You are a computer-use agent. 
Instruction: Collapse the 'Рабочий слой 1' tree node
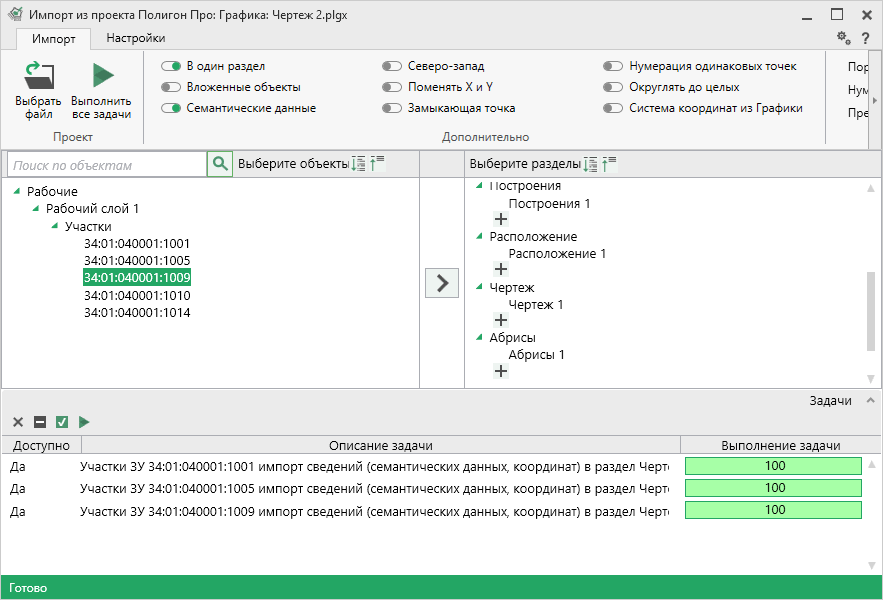pos(36,208)
